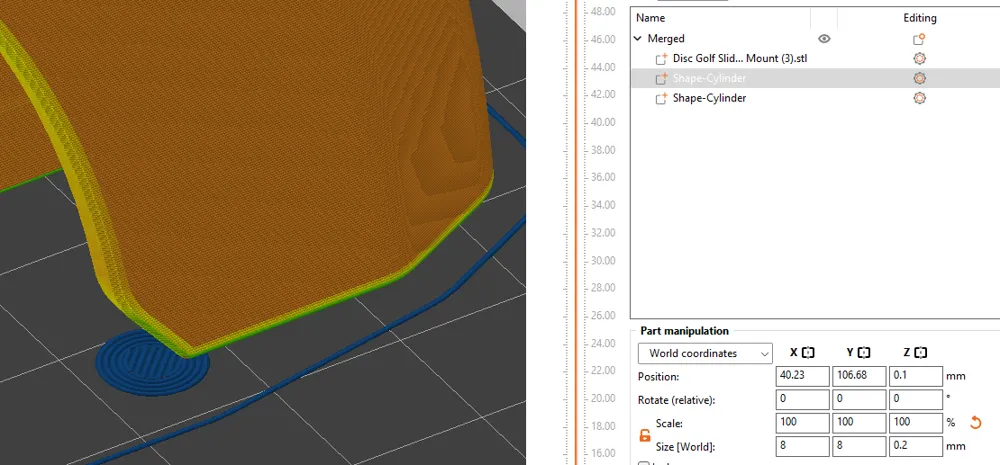Click the orange vertical layer slider bar

(577, 232)
